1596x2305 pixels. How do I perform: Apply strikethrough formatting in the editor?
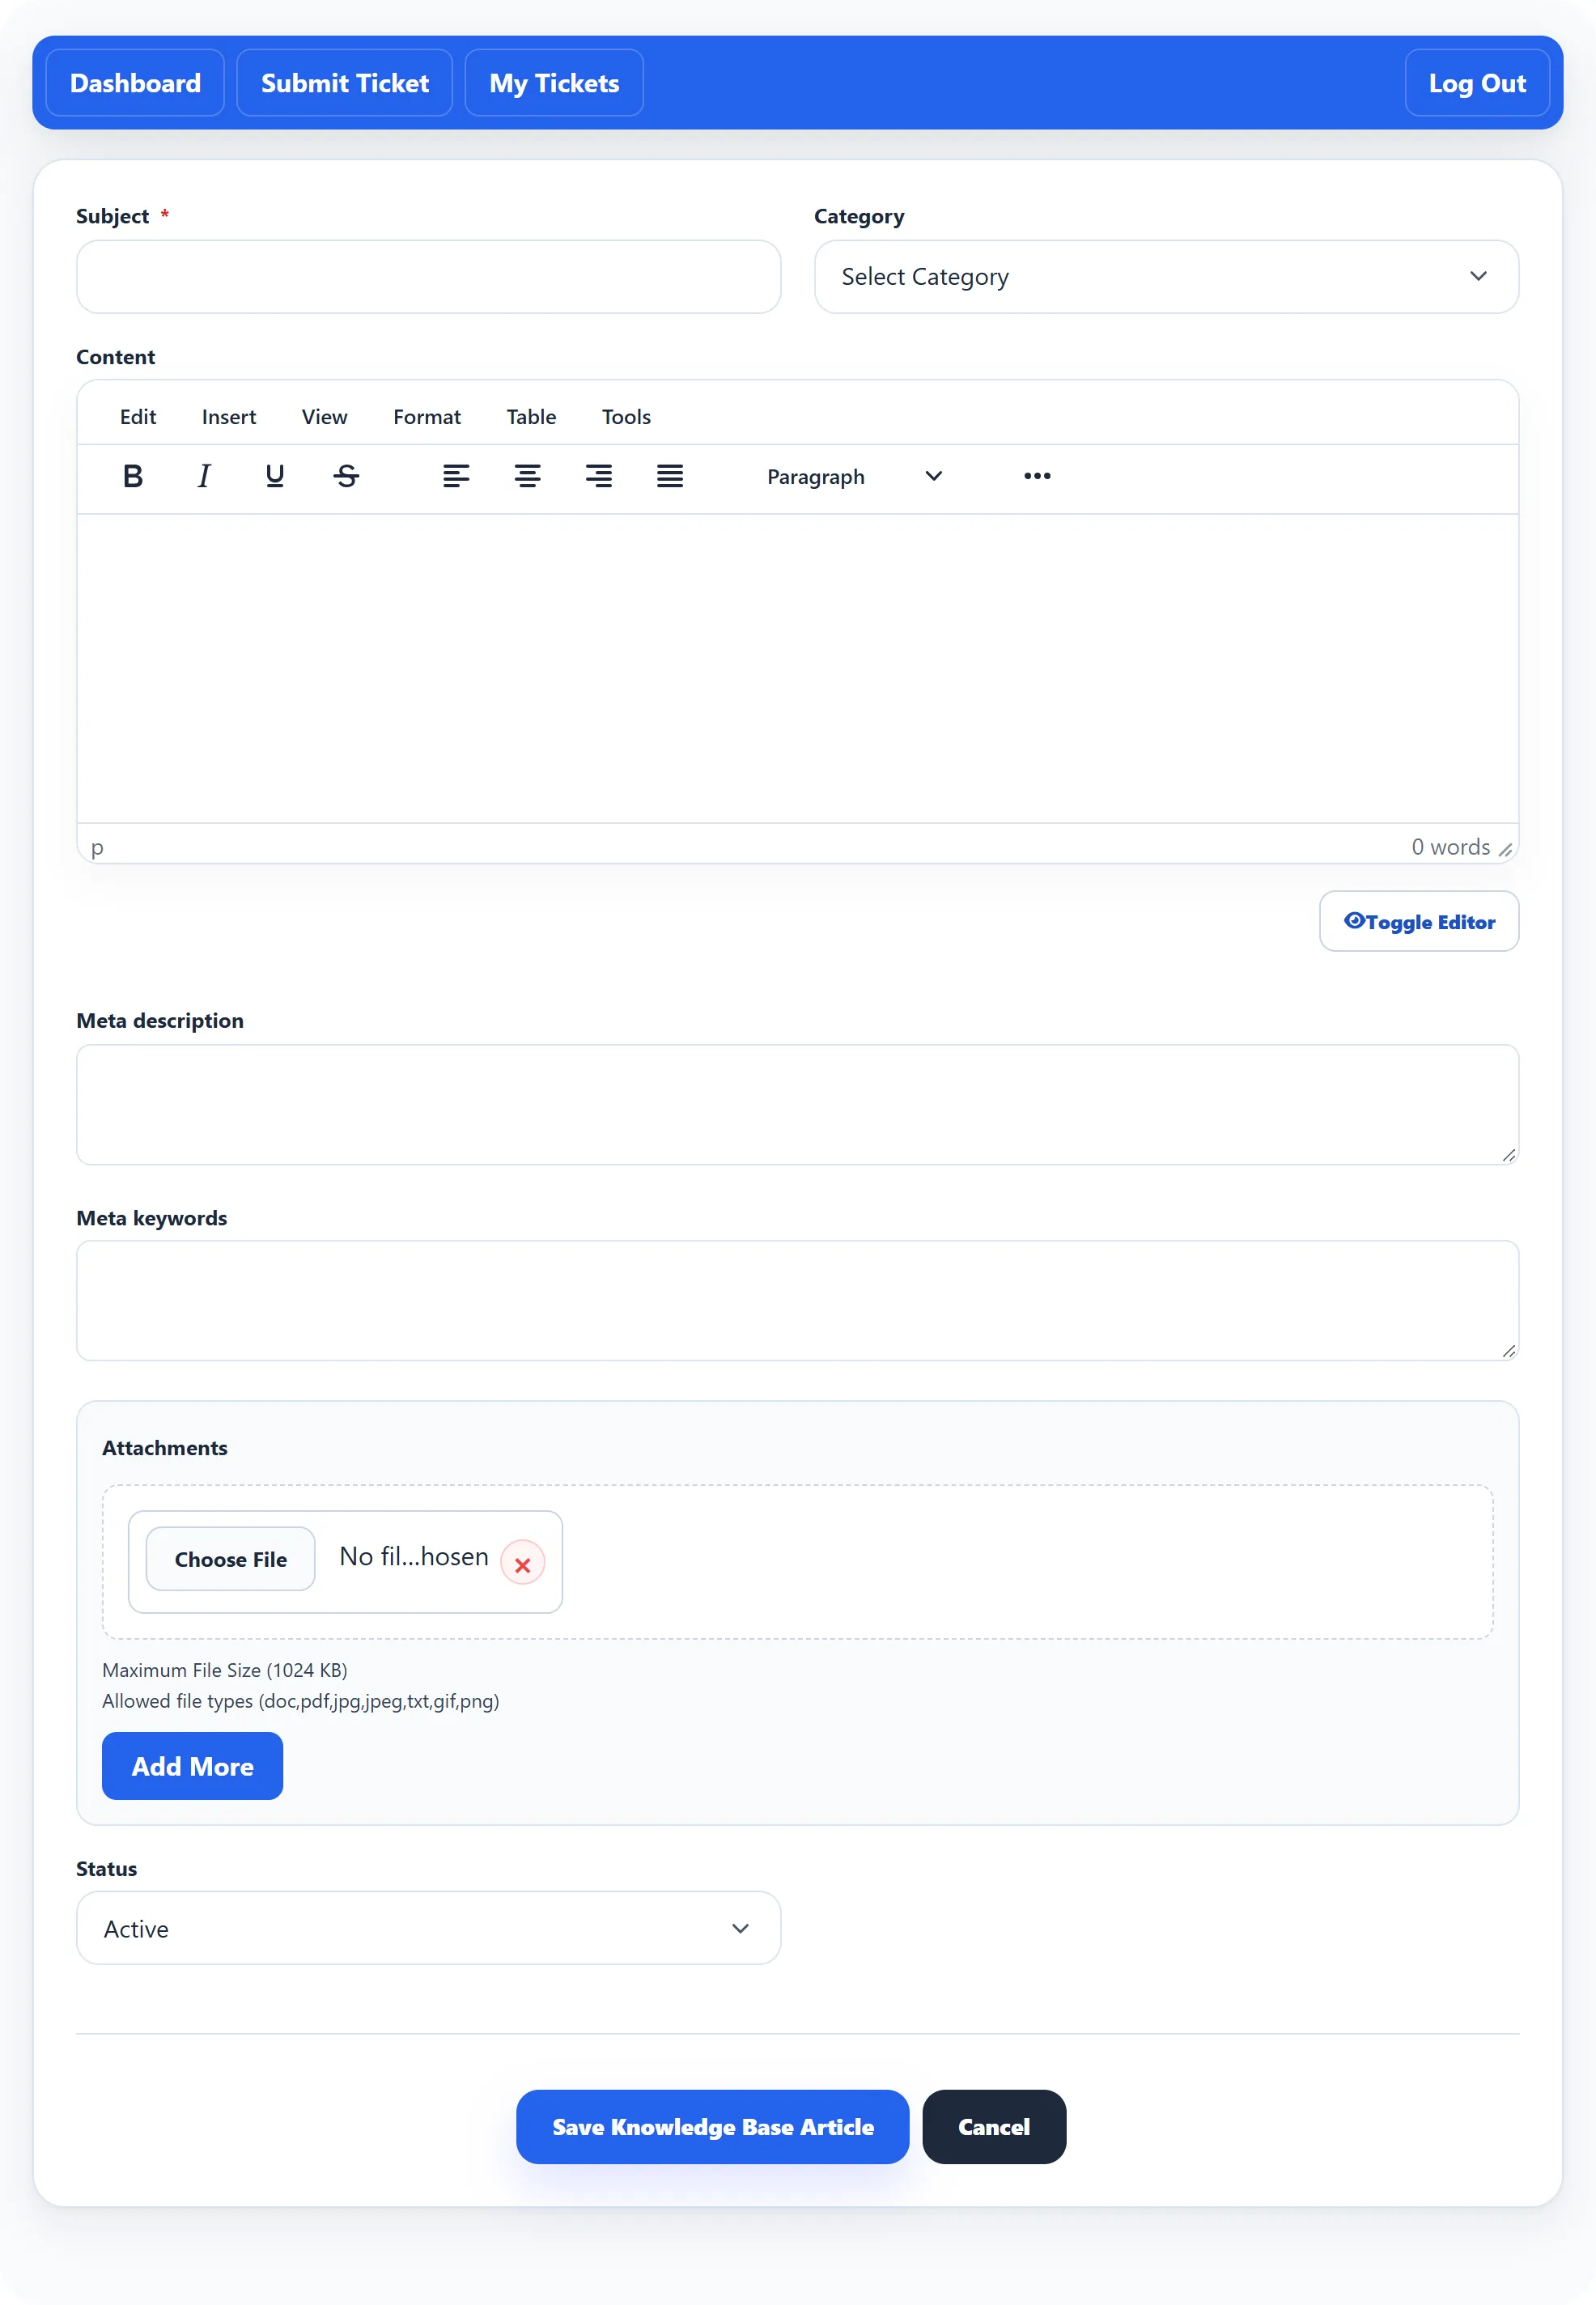pos(346,476)
